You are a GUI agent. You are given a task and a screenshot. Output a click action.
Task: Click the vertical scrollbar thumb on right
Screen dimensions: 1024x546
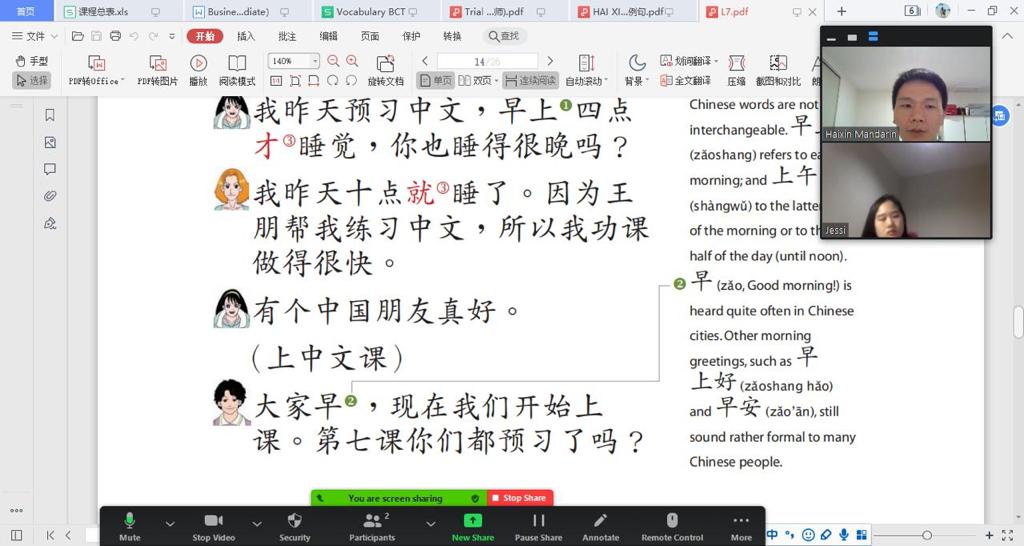click(1018, 322)
